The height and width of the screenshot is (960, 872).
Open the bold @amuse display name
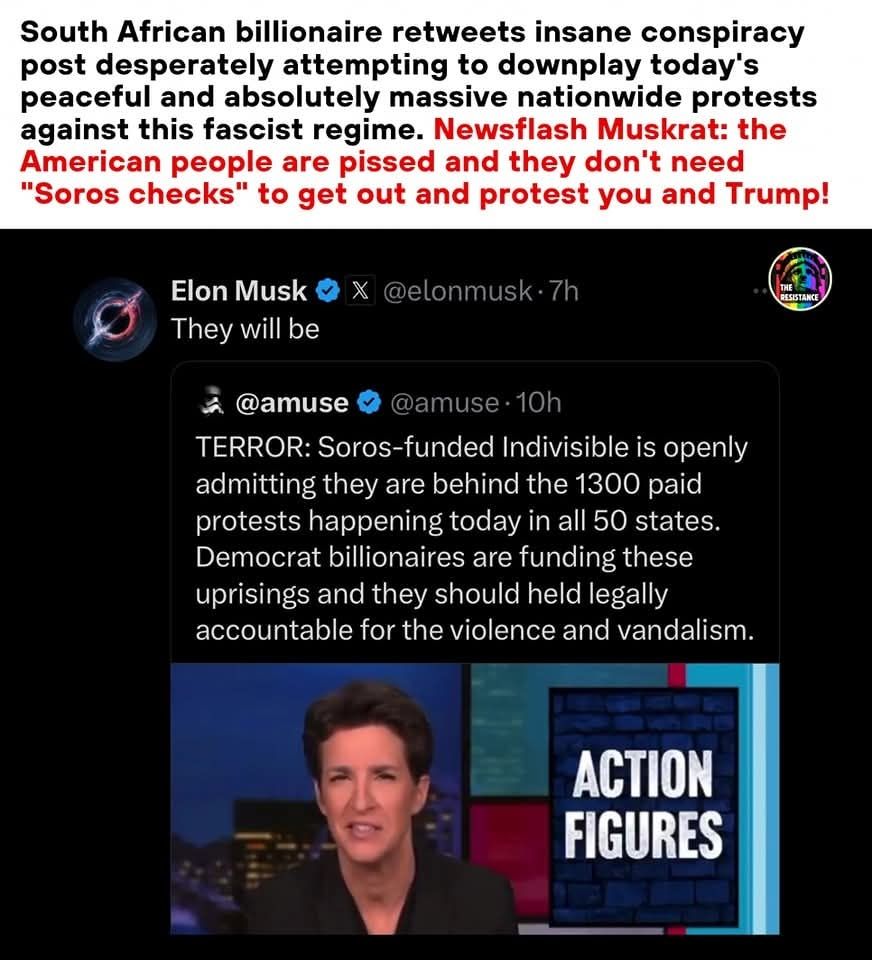tap(291, 403)
